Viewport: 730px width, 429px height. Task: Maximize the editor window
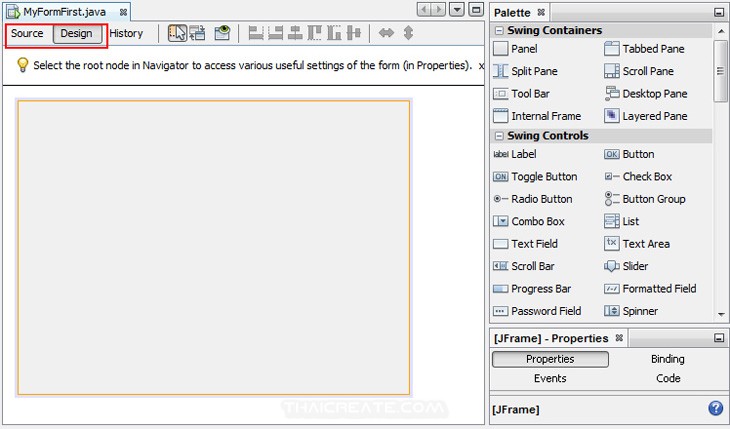coord(476,9)
